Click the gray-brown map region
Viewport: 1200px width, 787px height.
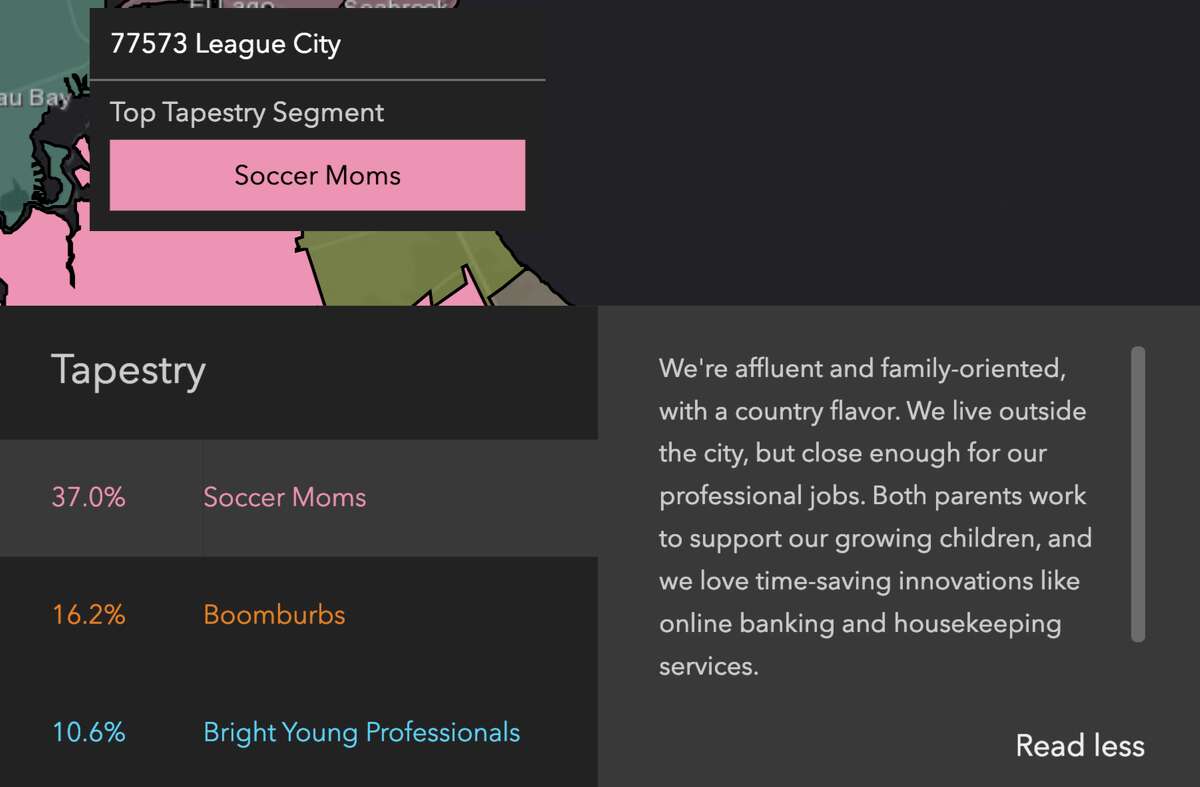point(528,290)
